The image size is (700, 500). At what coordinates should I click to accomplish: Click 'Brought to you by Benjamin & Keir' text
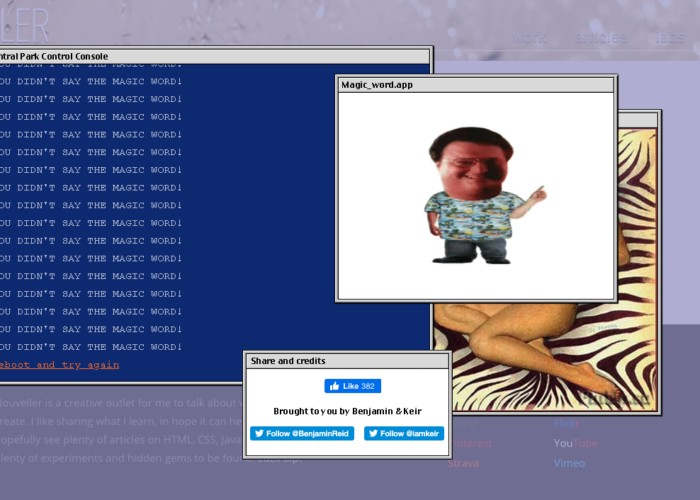pos(347,411)
